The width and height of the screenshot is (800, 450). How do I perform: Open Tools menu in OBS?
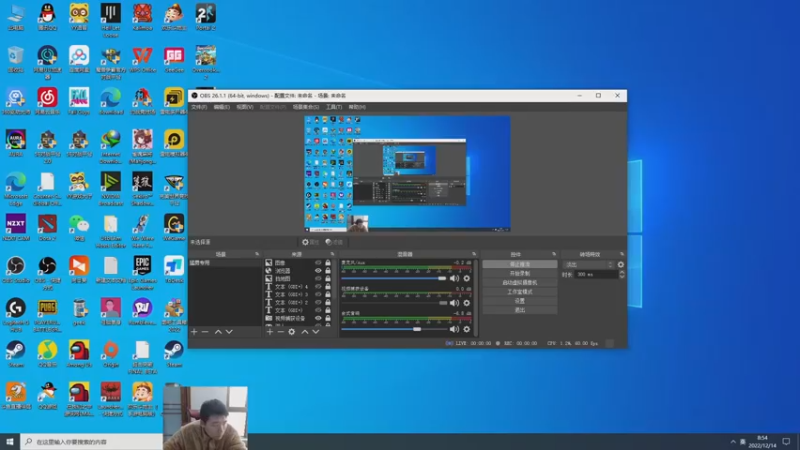point(334,107)
